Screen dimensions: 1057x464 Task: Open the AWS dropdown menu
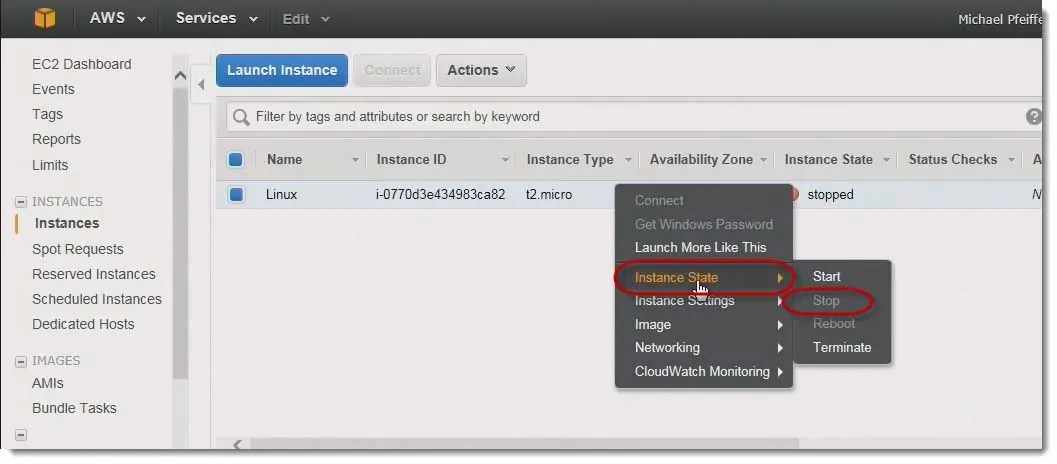(x=117, y=18)
